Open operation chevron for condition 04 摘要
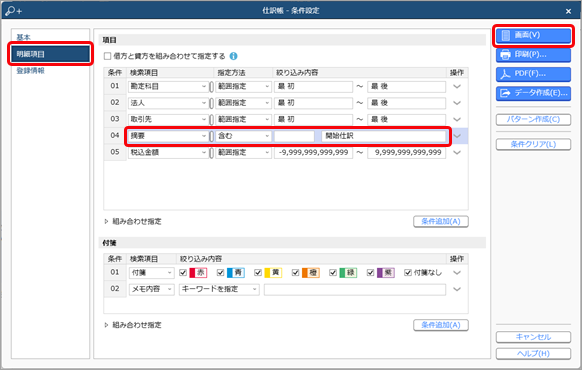 click(457, 136)
